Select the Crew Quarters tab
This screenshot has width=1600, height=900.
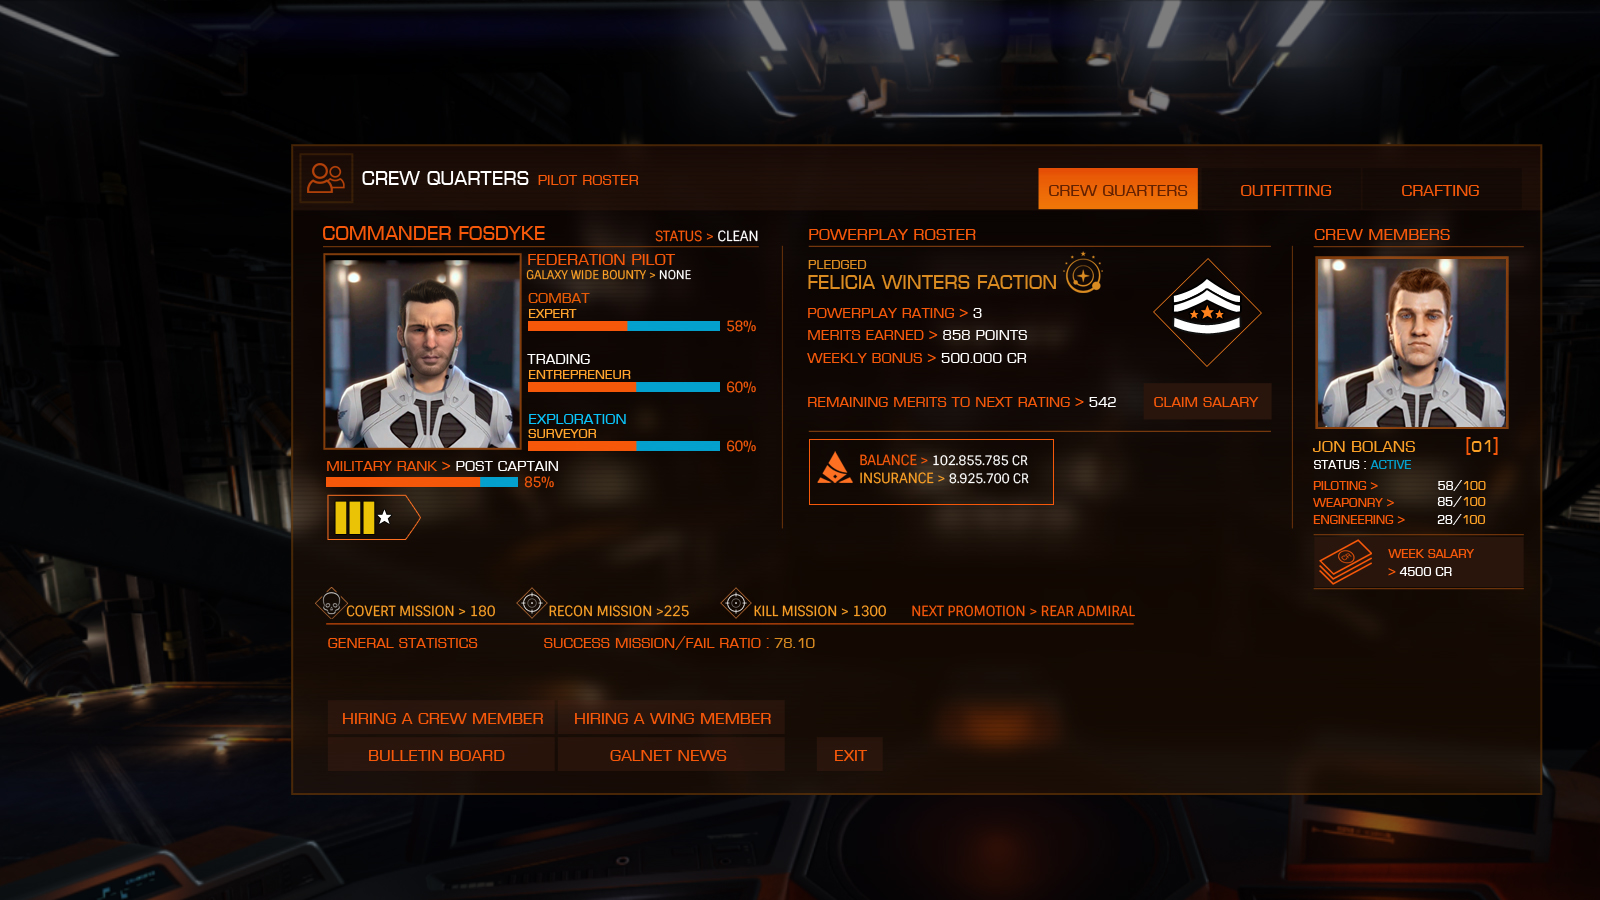click(1118, 189)
